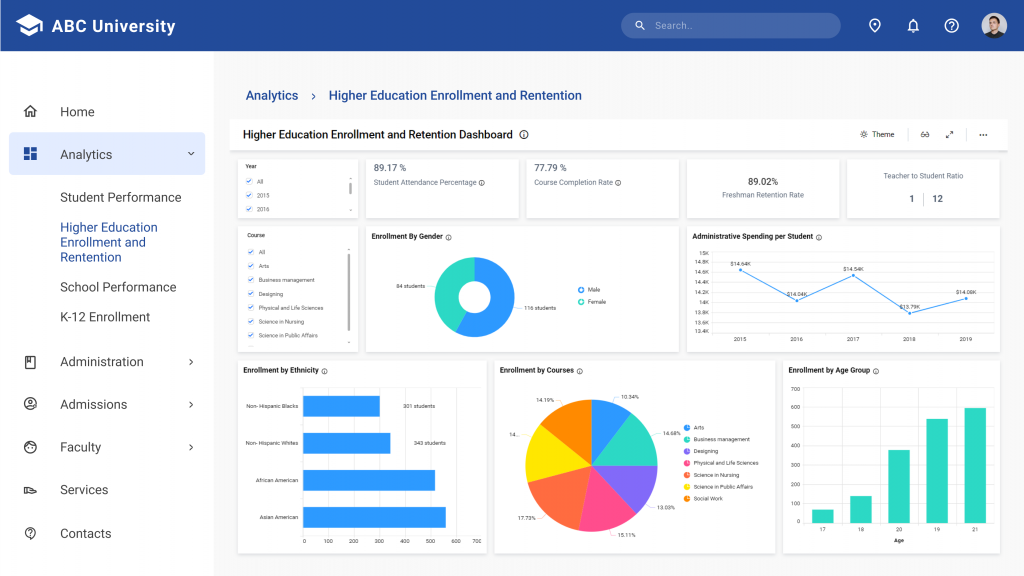Open more dashboard options via the ellipsis icon
The width and height of the screenshot is (1024, 576).
point(983,134)
